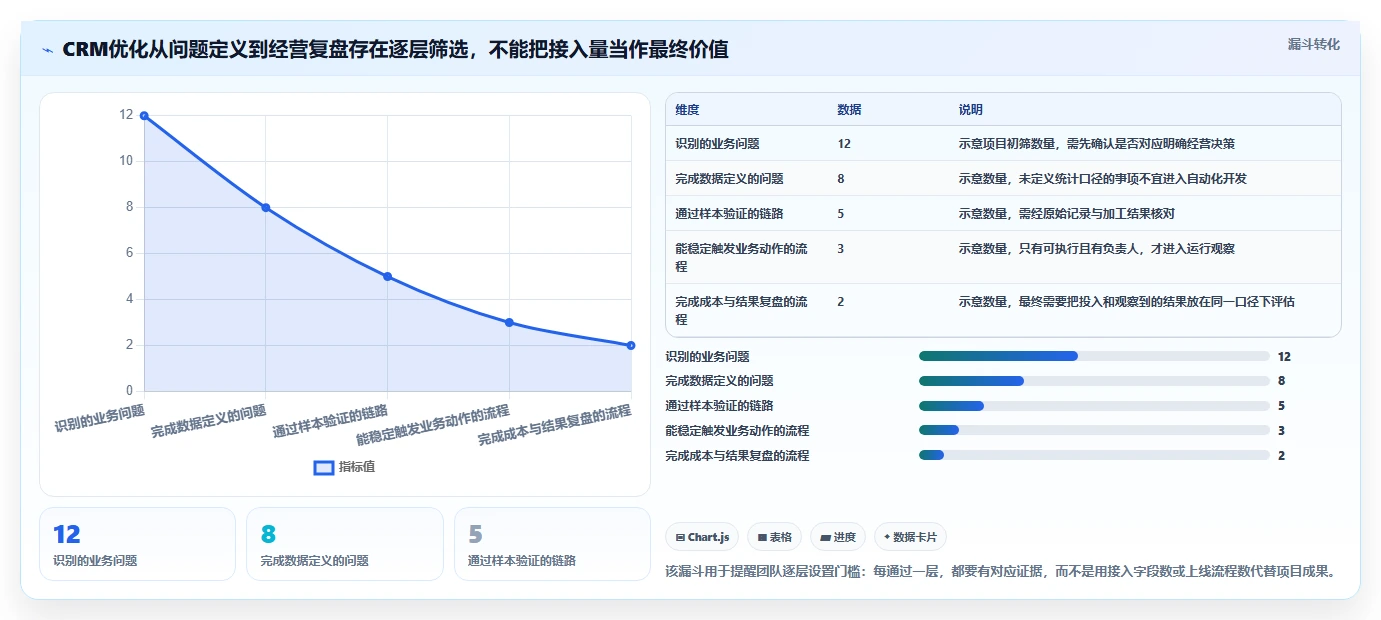Screen dimensions: 1381x620
Task: Click value 12 beside the top progress bar
Action: (x=1284, y=356)
